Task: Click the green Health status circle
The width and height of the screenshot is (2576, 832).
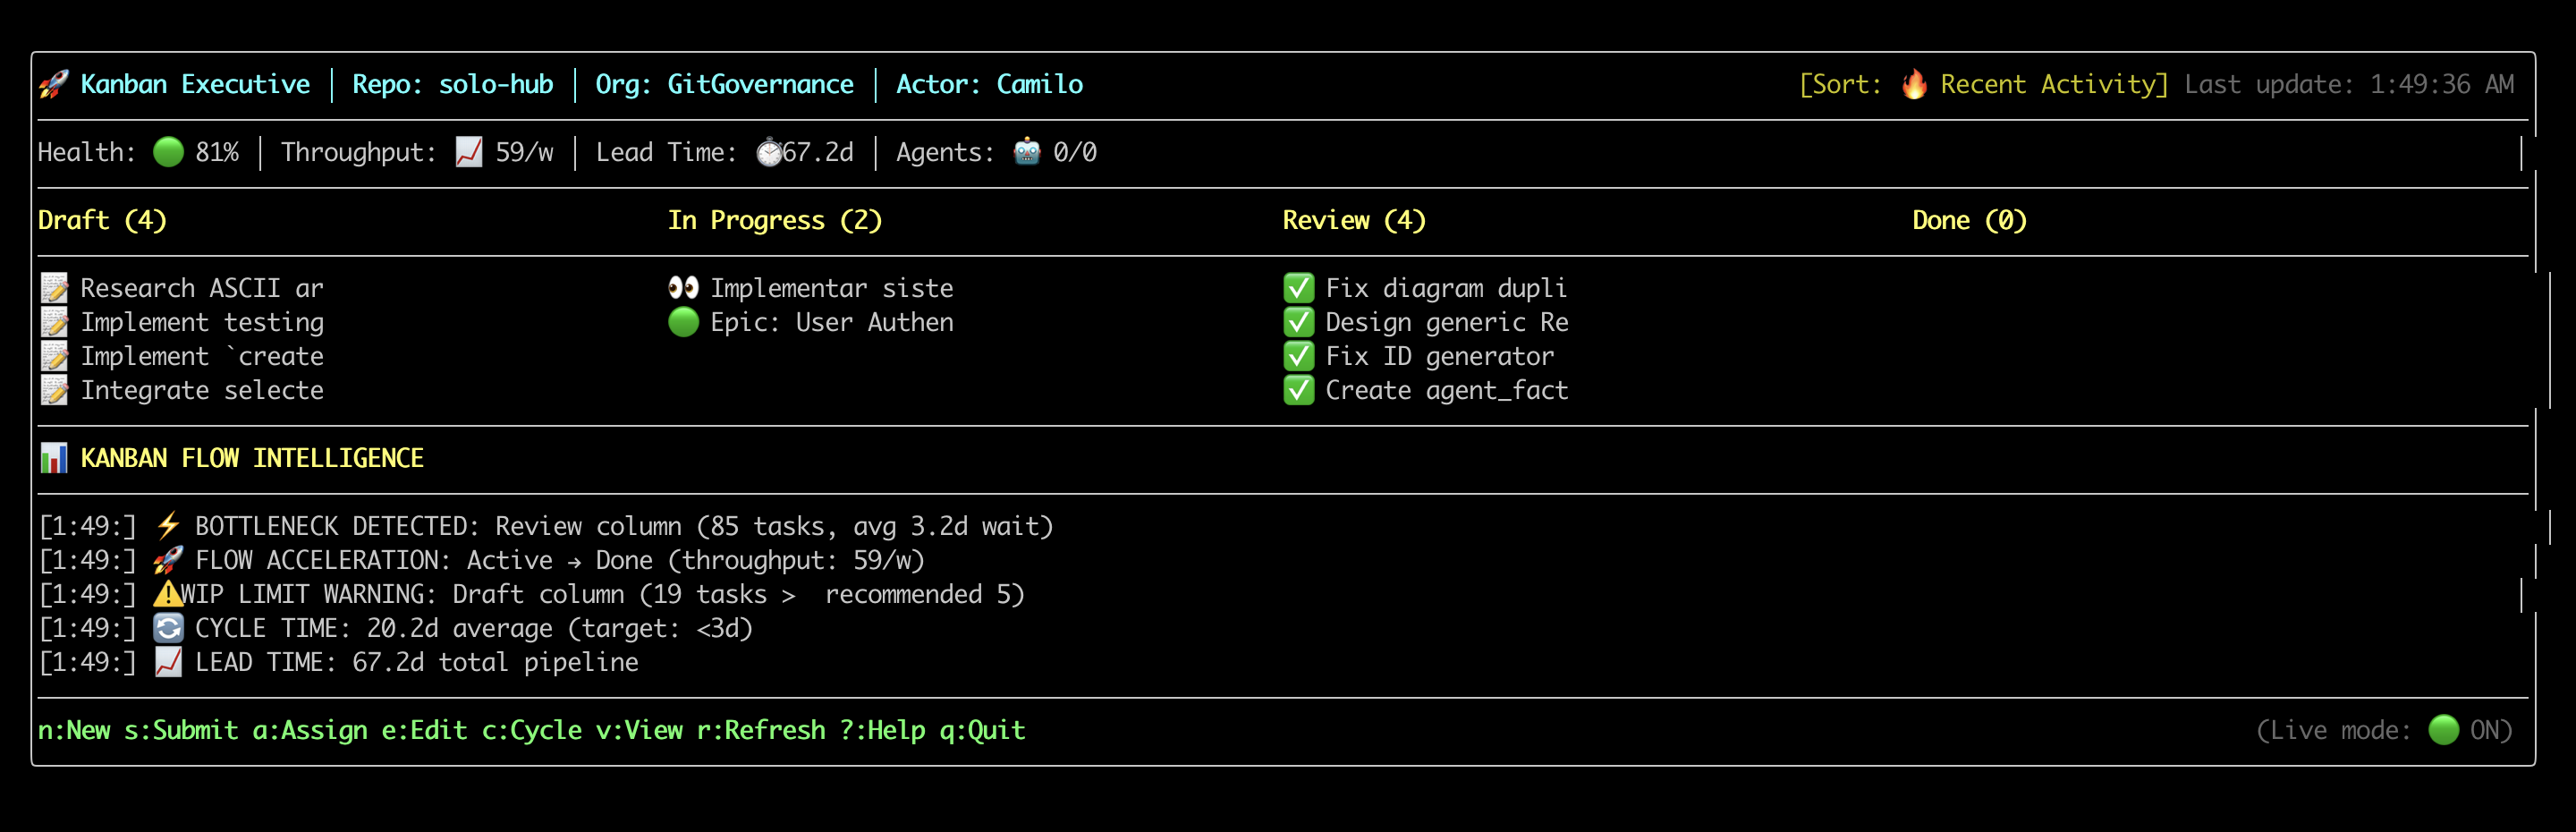Action: (x=168, y=152)
